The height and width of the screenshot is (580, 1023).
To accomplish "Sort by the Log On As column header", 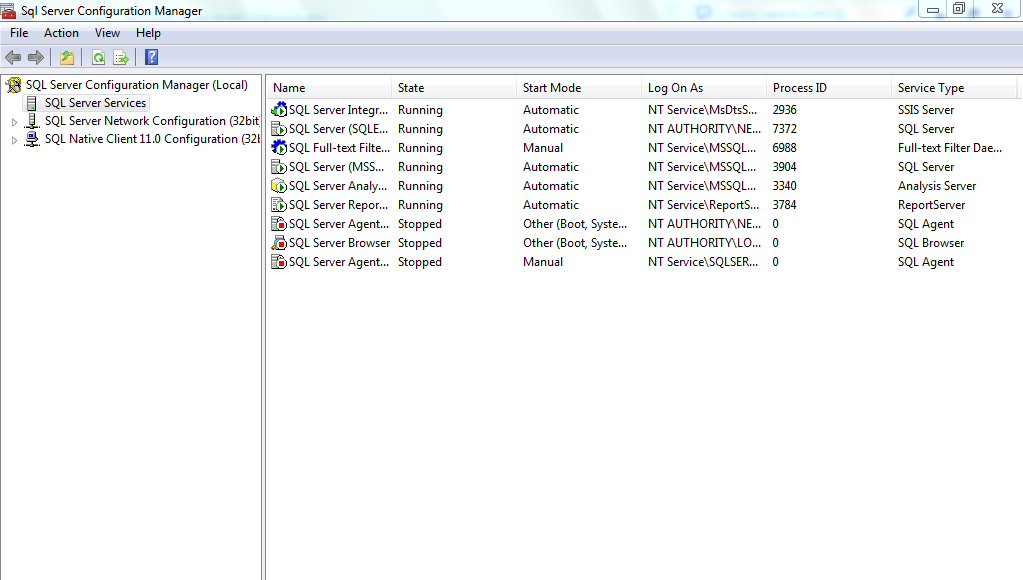I will pyautogui.click(x=704, y=87).
